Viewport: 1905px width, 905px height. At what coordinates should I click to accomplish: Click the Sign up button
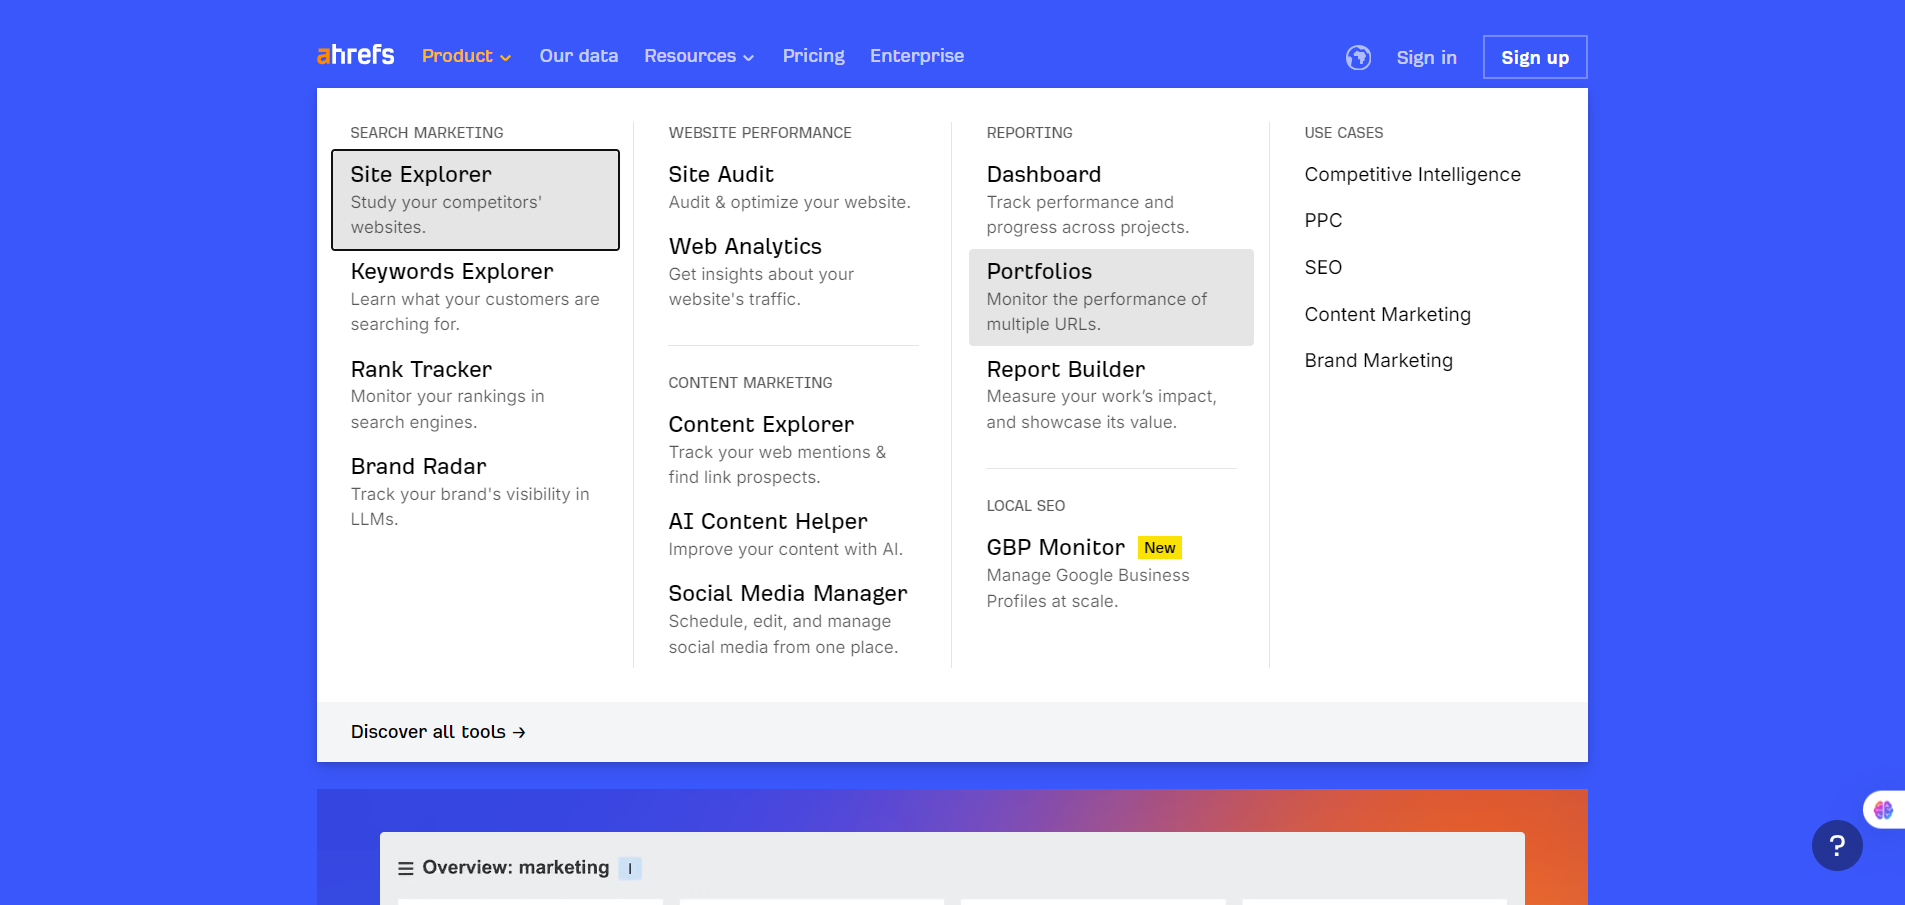point(1535,57)
